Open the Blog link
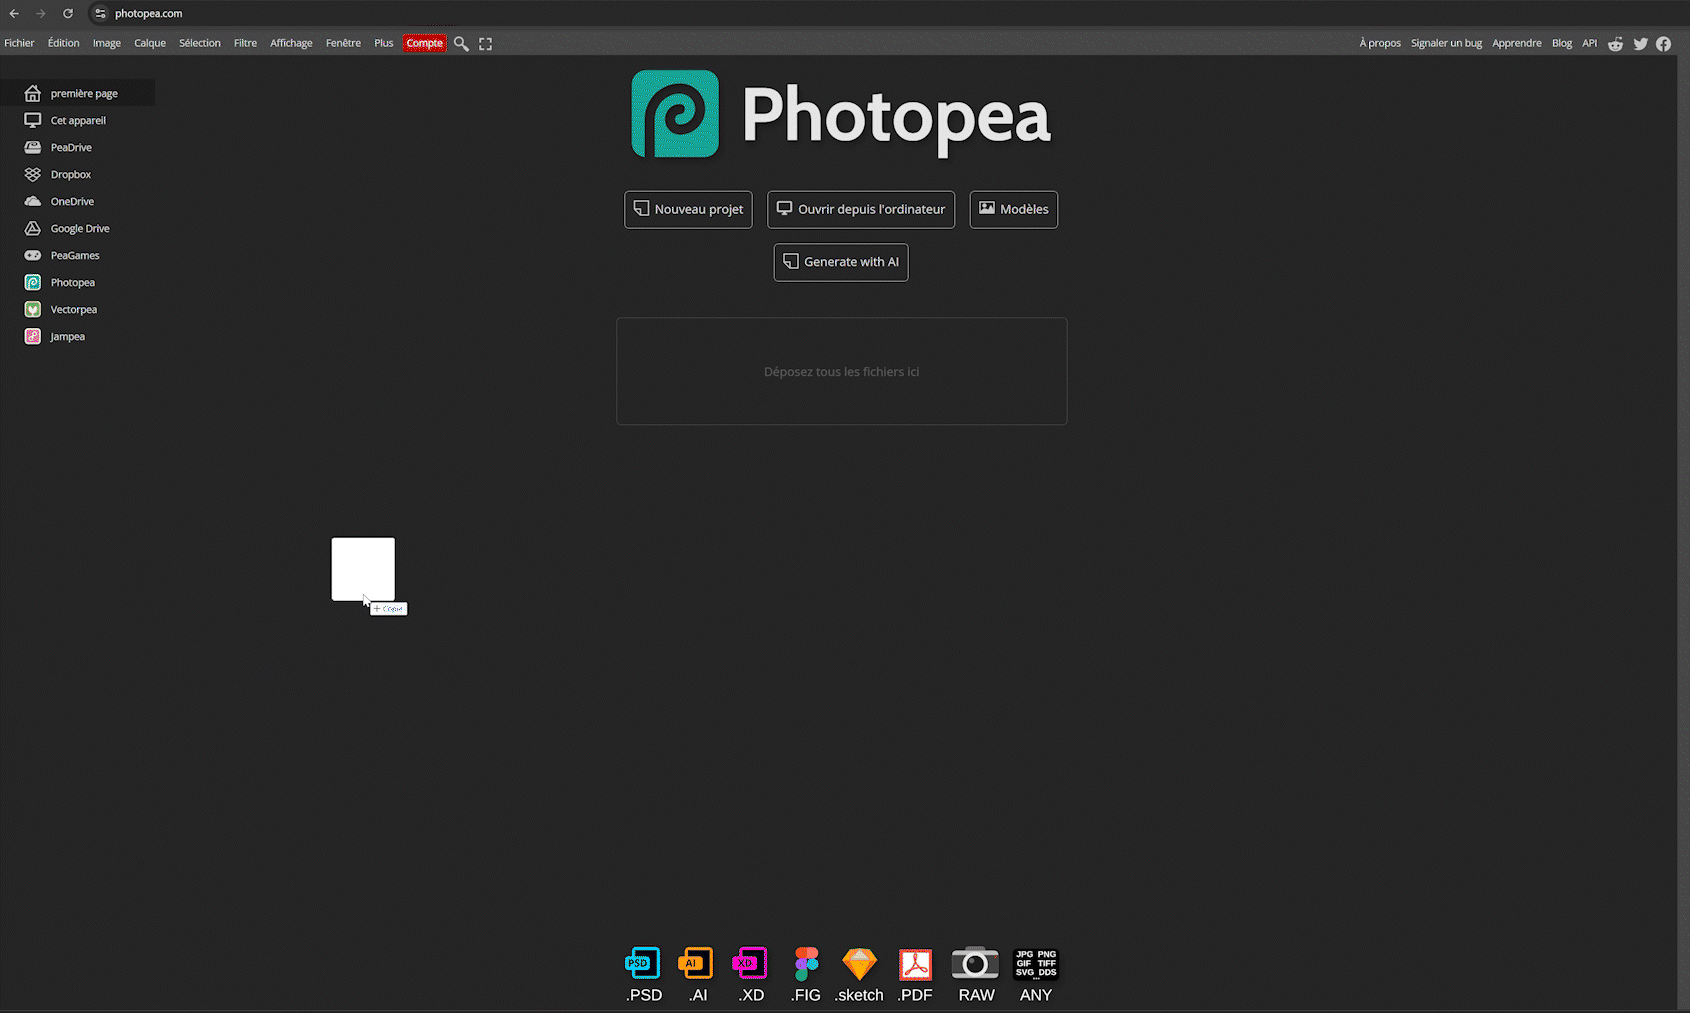Viewport: 1690px width, 1013px height. (1562, 43)
